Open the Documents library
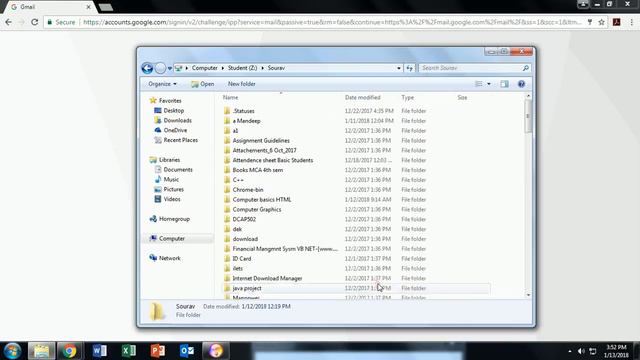 [173, 169]
